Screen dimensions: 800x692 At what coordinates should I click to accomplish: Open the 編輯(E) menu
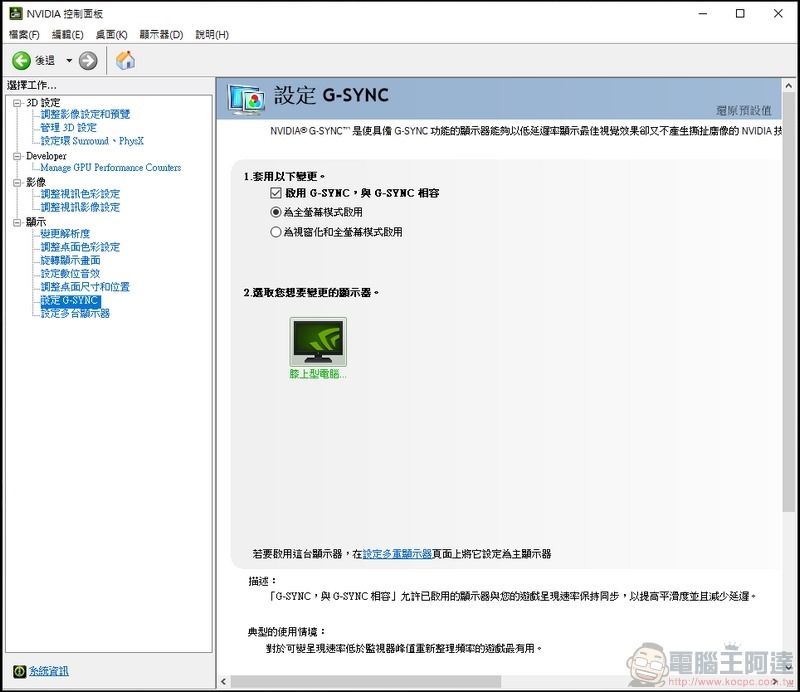pos(67,35)
